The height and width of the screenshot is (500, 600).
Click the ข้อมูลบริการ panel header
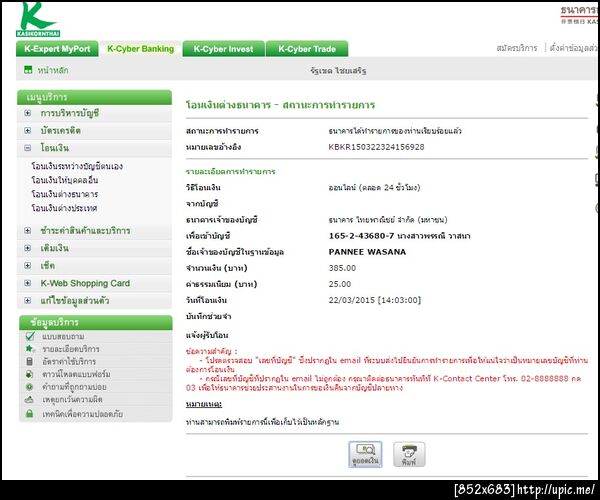pos(96,322)
